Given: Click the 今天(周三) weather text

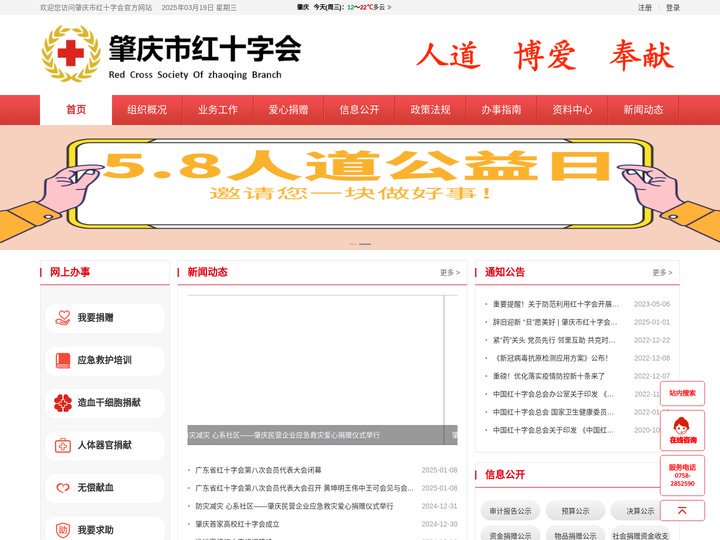Looking at the screenshot, I should pos(329,7).
